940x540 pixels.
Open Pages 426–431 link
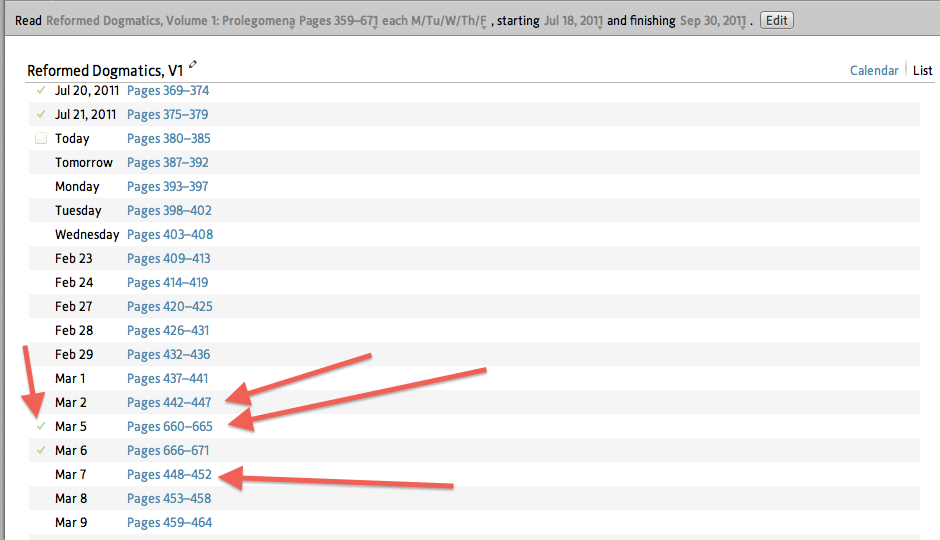168,330
